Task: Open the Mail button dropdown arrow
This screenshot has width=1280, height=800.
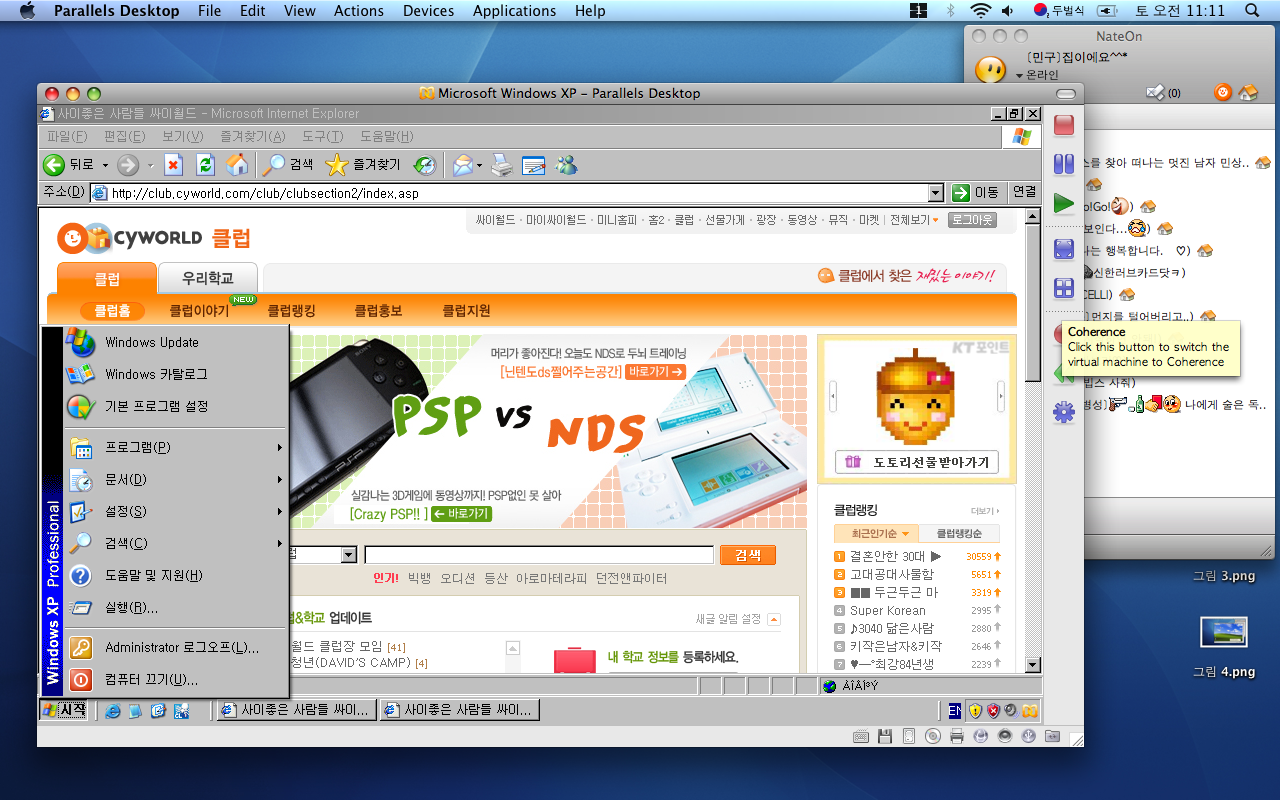Action: 480,165
